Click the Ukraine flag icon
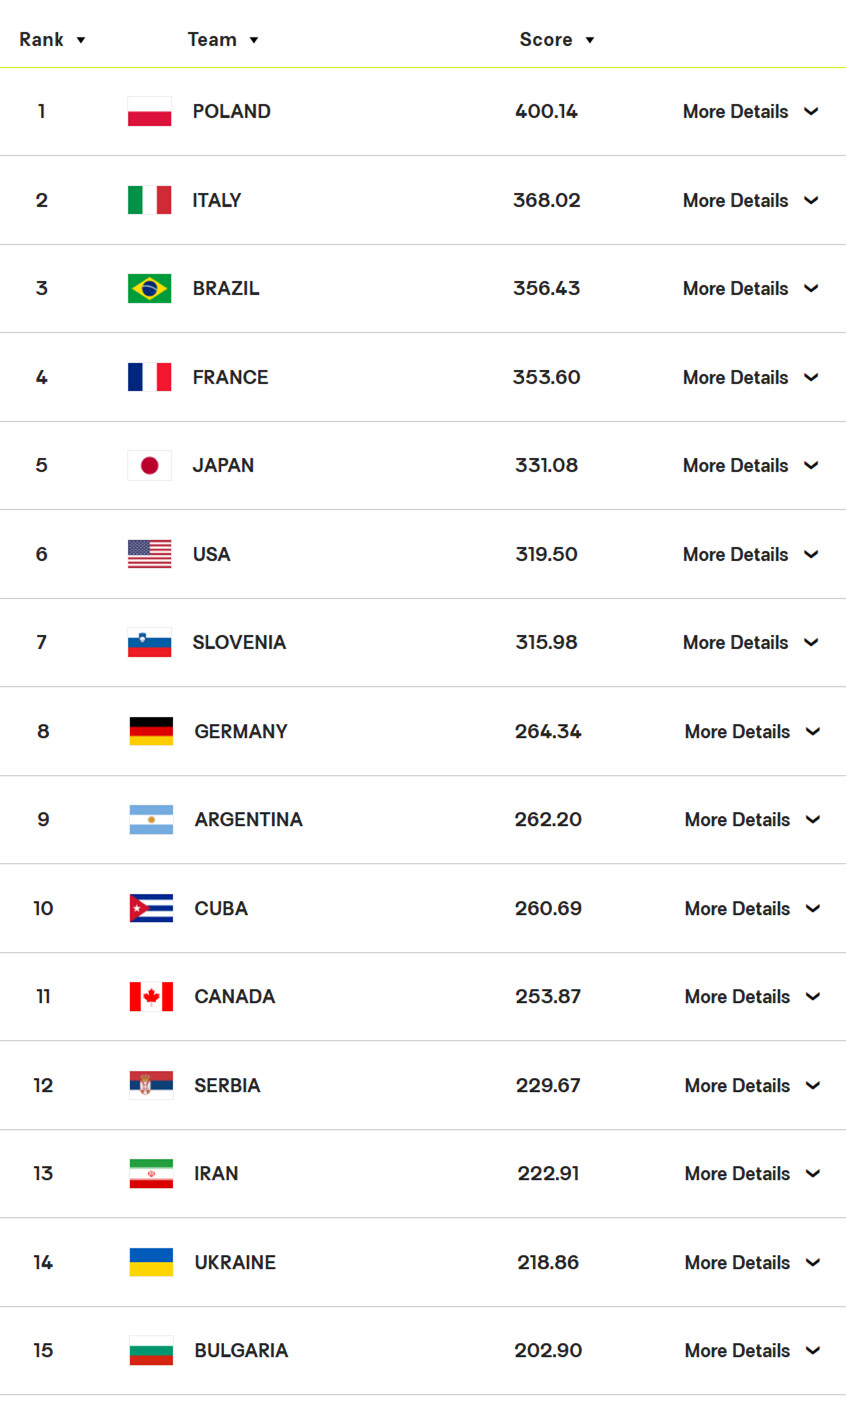 [x=151, y=1262]
